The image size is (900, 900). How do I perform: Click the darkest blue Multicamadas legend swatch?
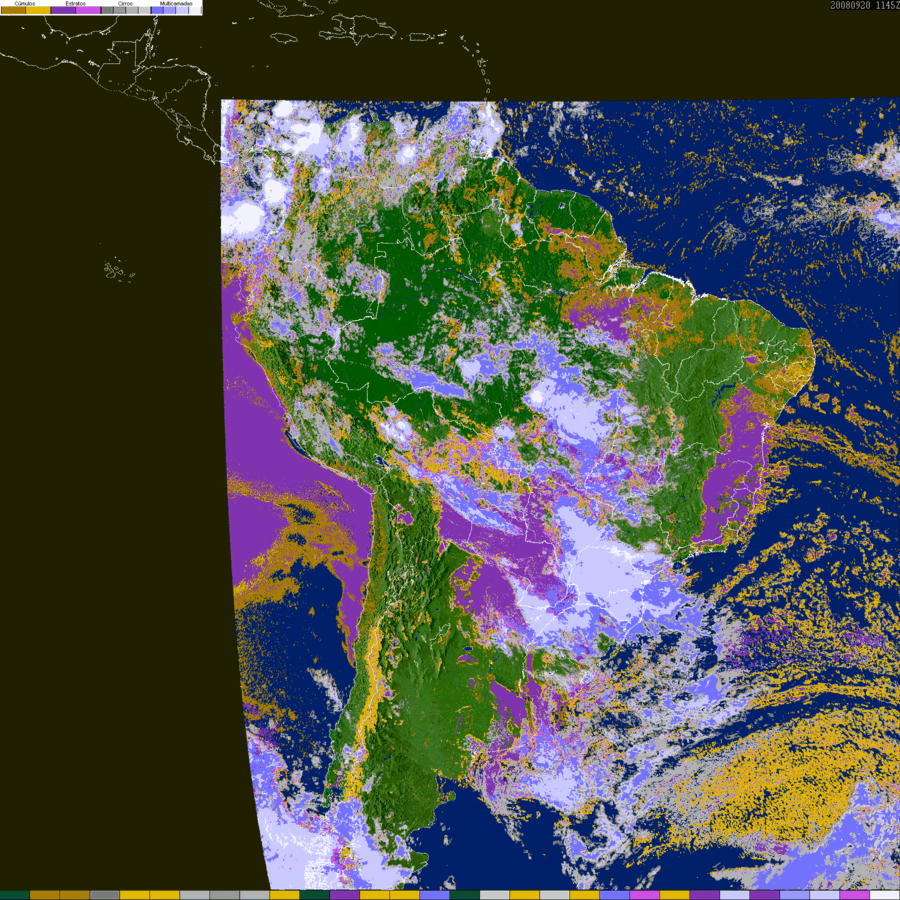click(x=157, y=10)
